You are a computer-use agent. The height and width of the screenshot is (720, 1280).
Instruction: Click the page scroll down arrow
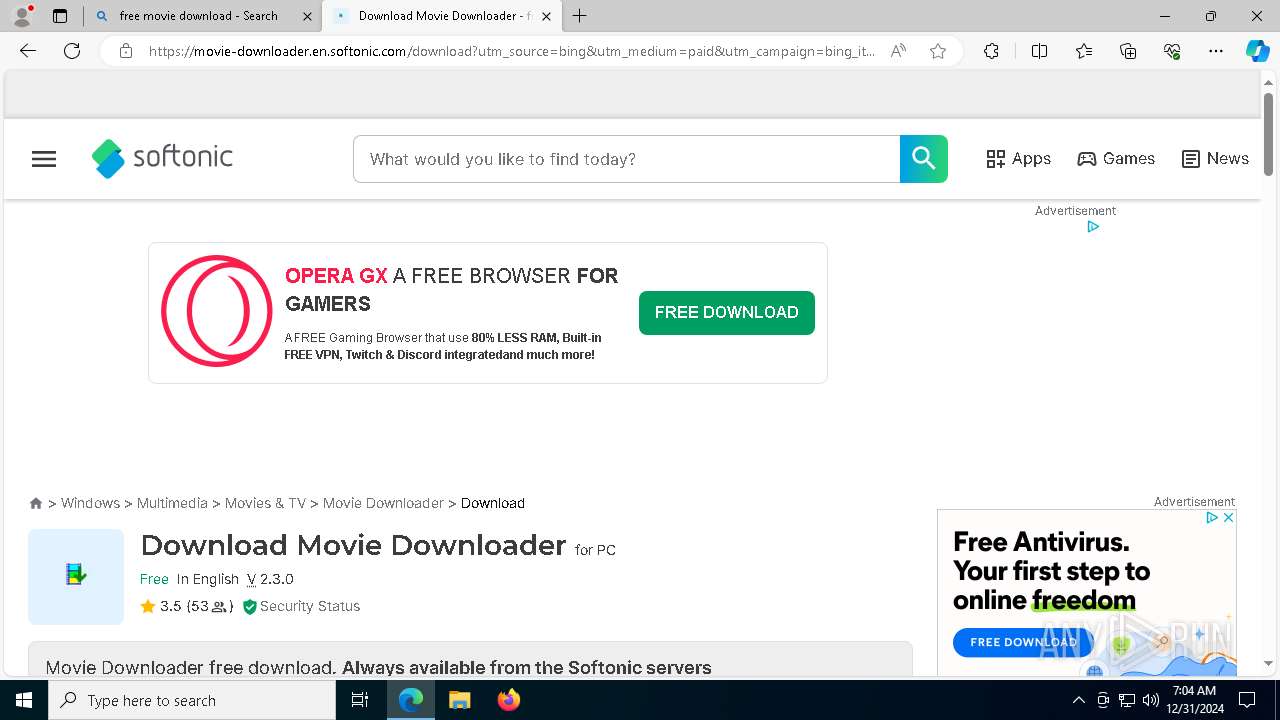pos(1268,663)
